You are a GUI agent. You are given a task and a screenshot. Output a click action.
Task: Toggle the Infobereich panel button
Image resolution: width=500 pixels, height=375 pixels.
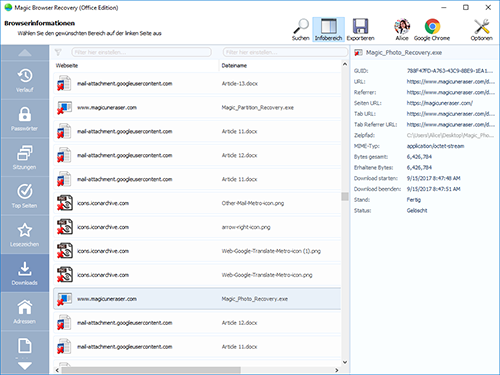(x=328, y=30)
